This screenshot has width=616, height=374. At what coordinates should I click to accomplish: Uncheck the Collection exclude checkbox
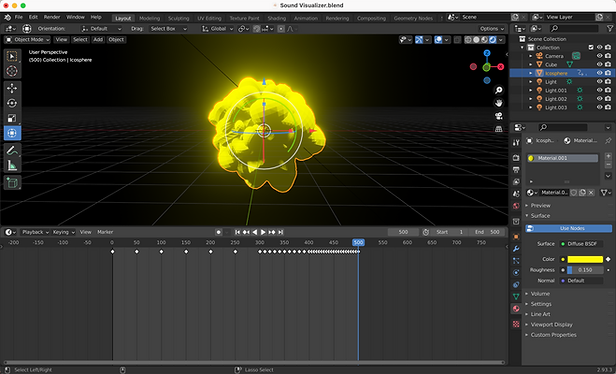pos(591,47)
